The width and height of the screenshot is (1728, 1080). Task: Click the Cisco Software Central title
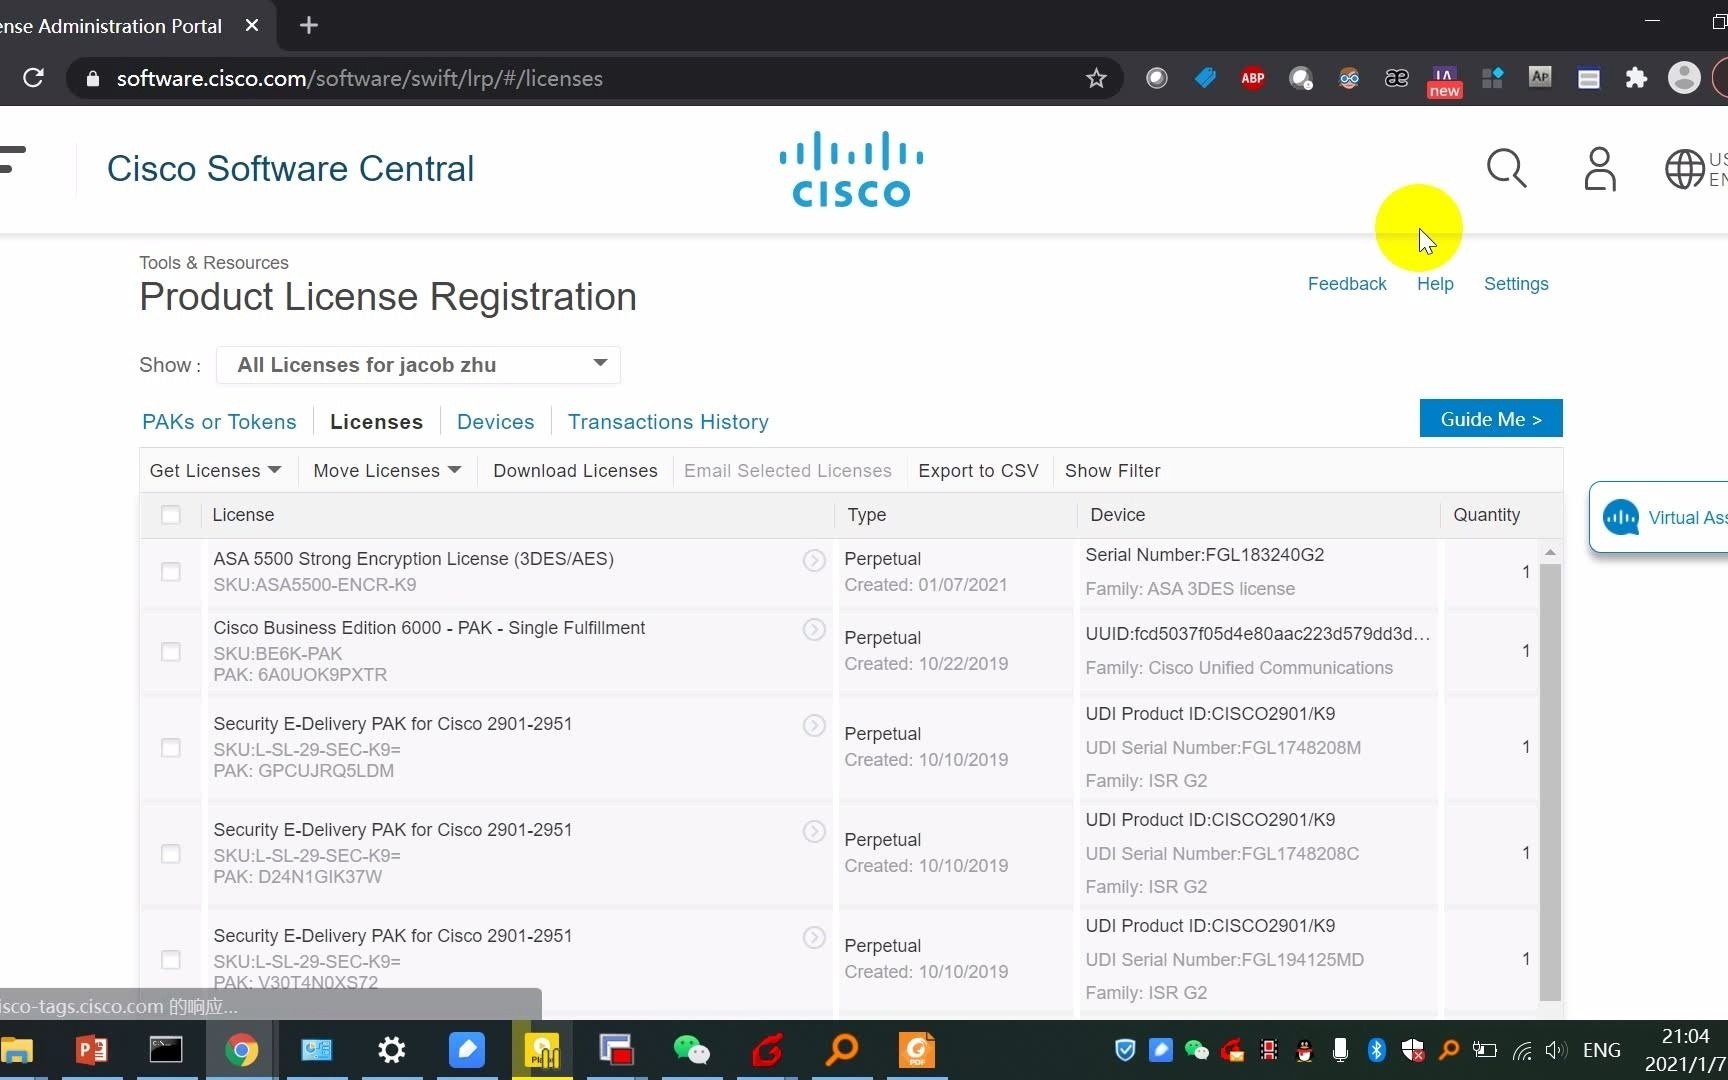290,169
